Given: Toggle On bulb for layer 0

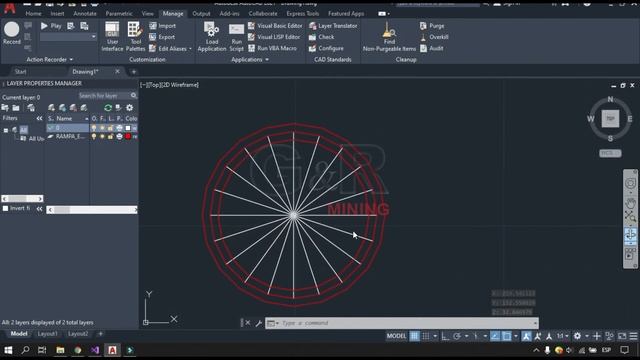Looking at the screenshot, I should [x=94, y=128].
